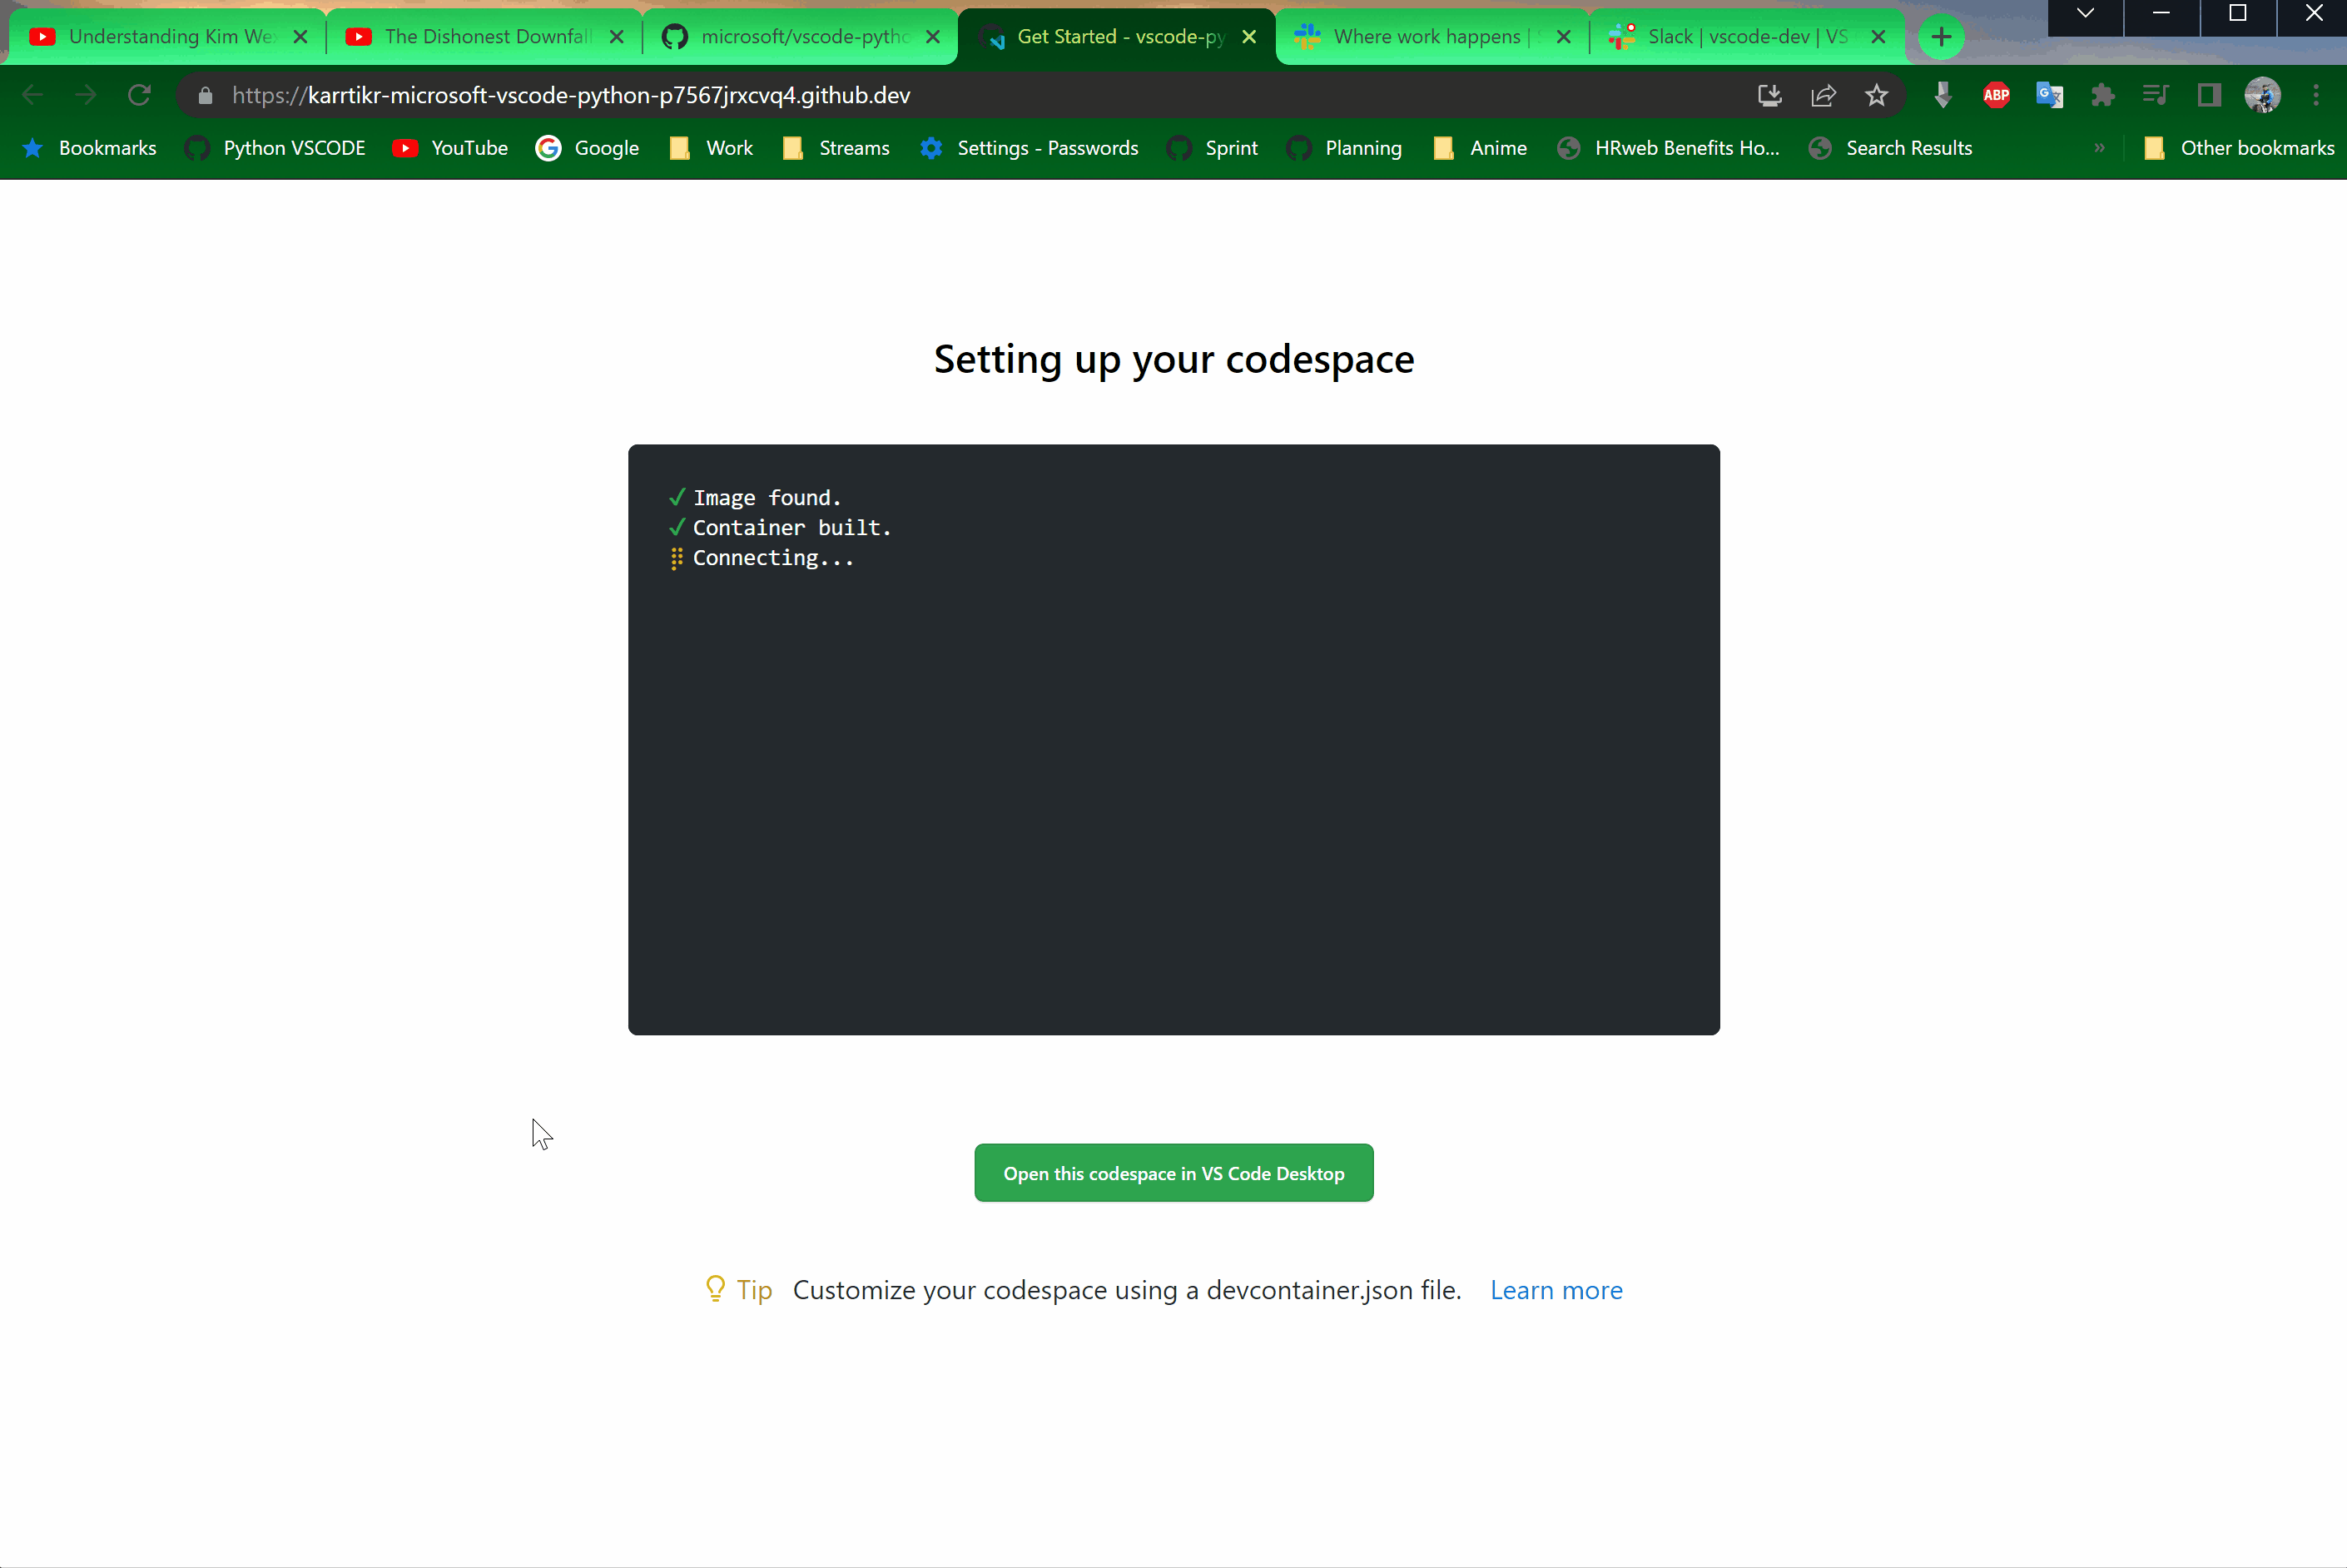
Task: Click Open this codespace in VS Code Desktop
Action: [1173, 1172]
